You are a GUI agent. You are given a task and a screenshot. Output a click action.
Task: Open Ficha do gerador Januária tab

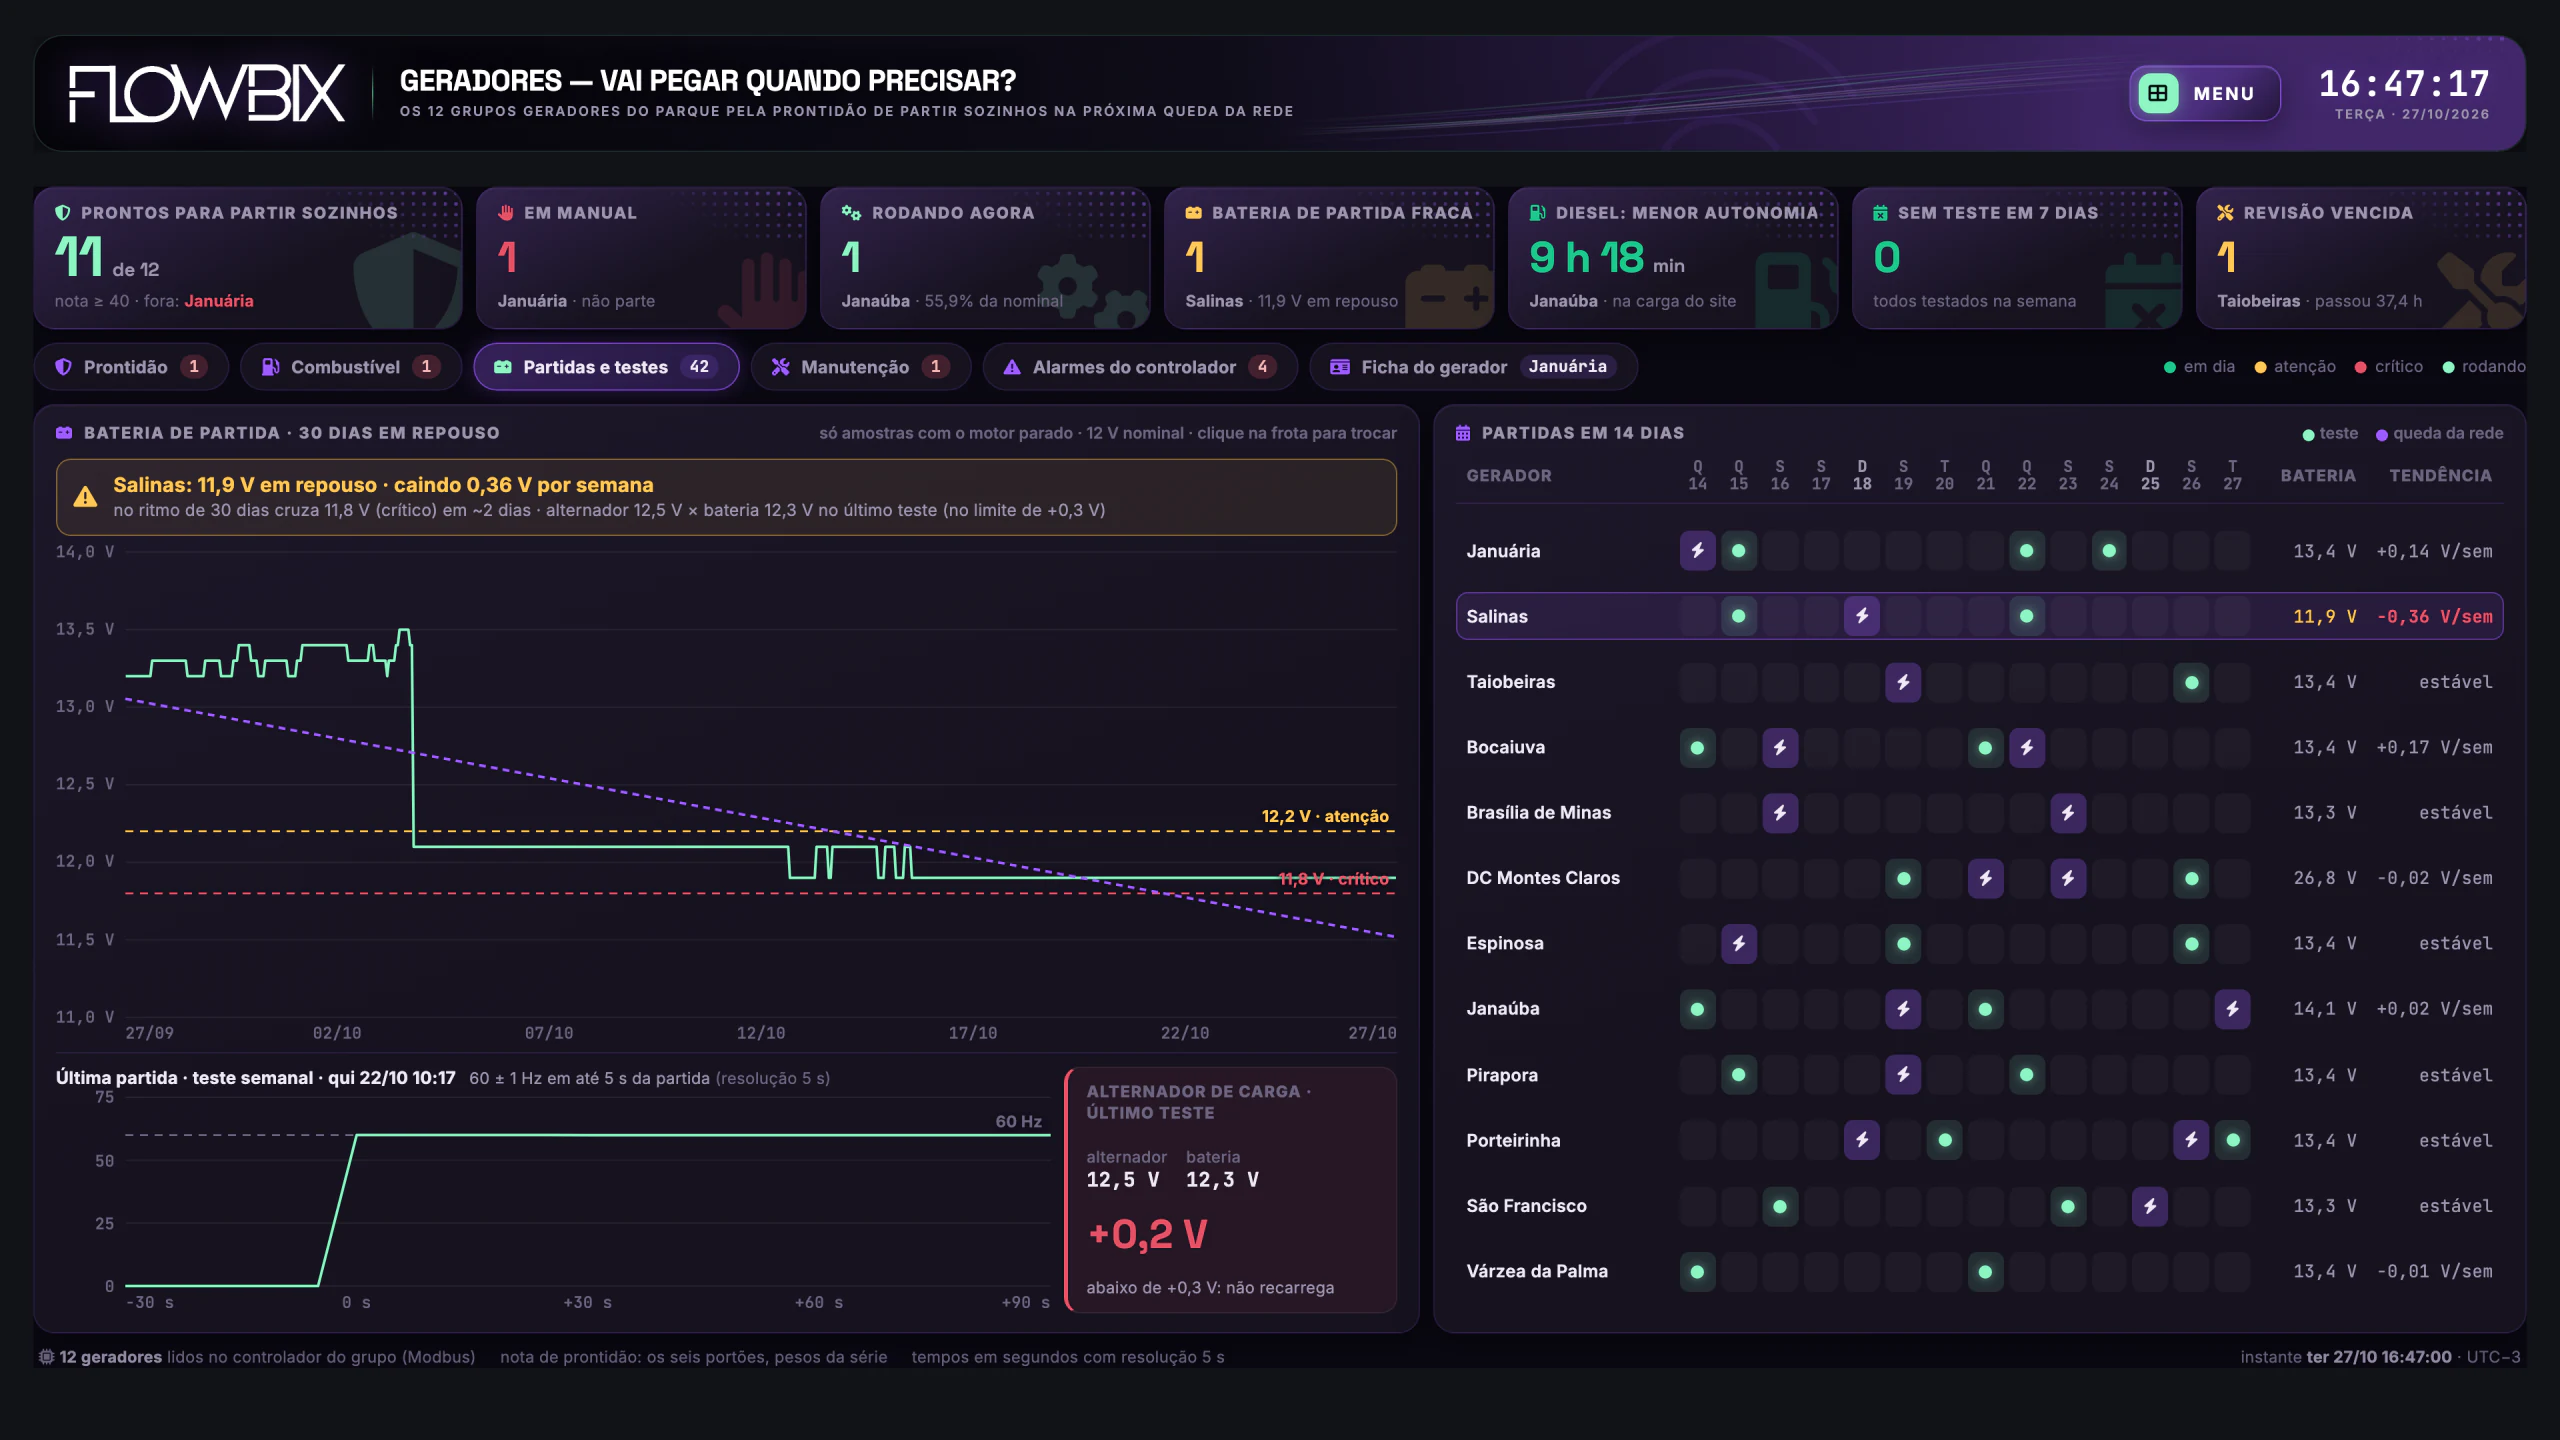pos(1473,367)
